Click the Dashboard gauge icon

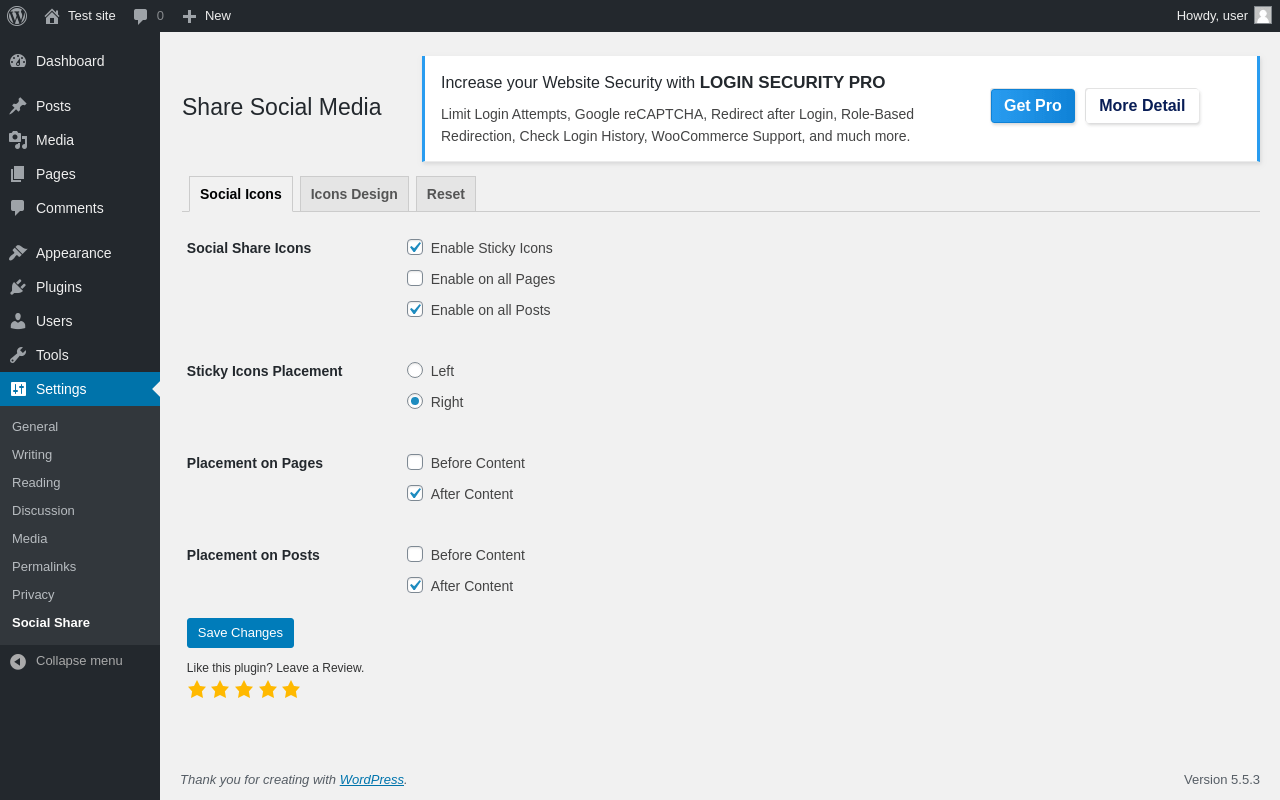(18, 61)
